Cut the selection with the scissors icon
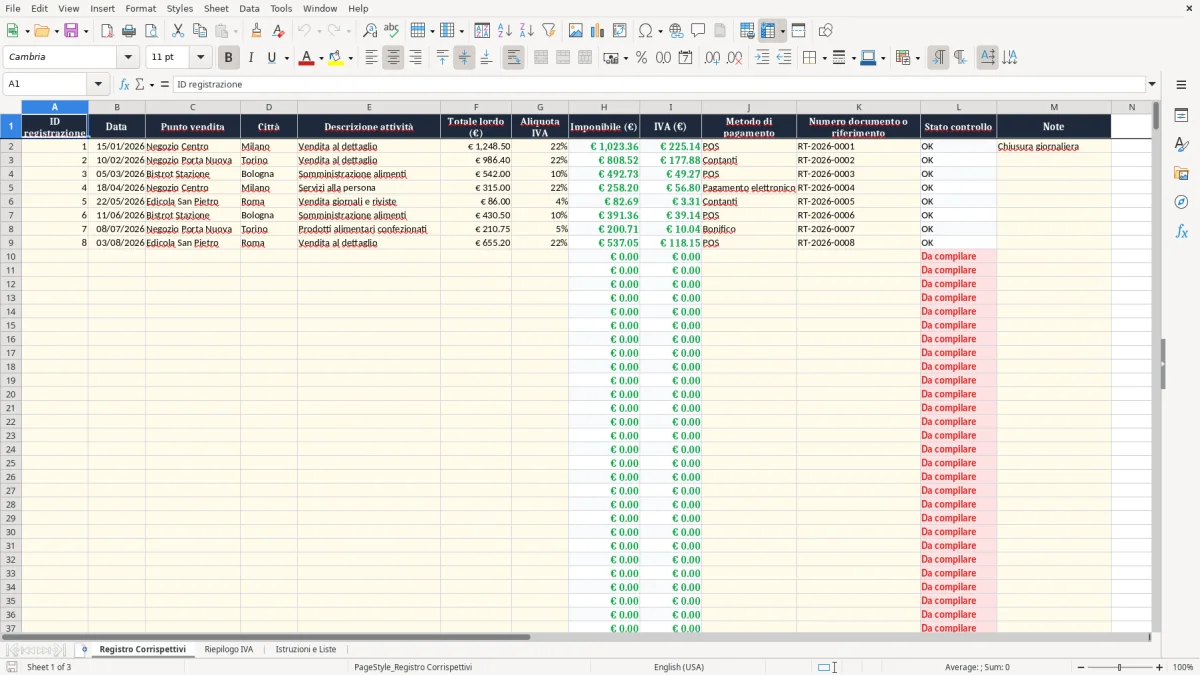The image size is (1200, 675). coord(178,31)
